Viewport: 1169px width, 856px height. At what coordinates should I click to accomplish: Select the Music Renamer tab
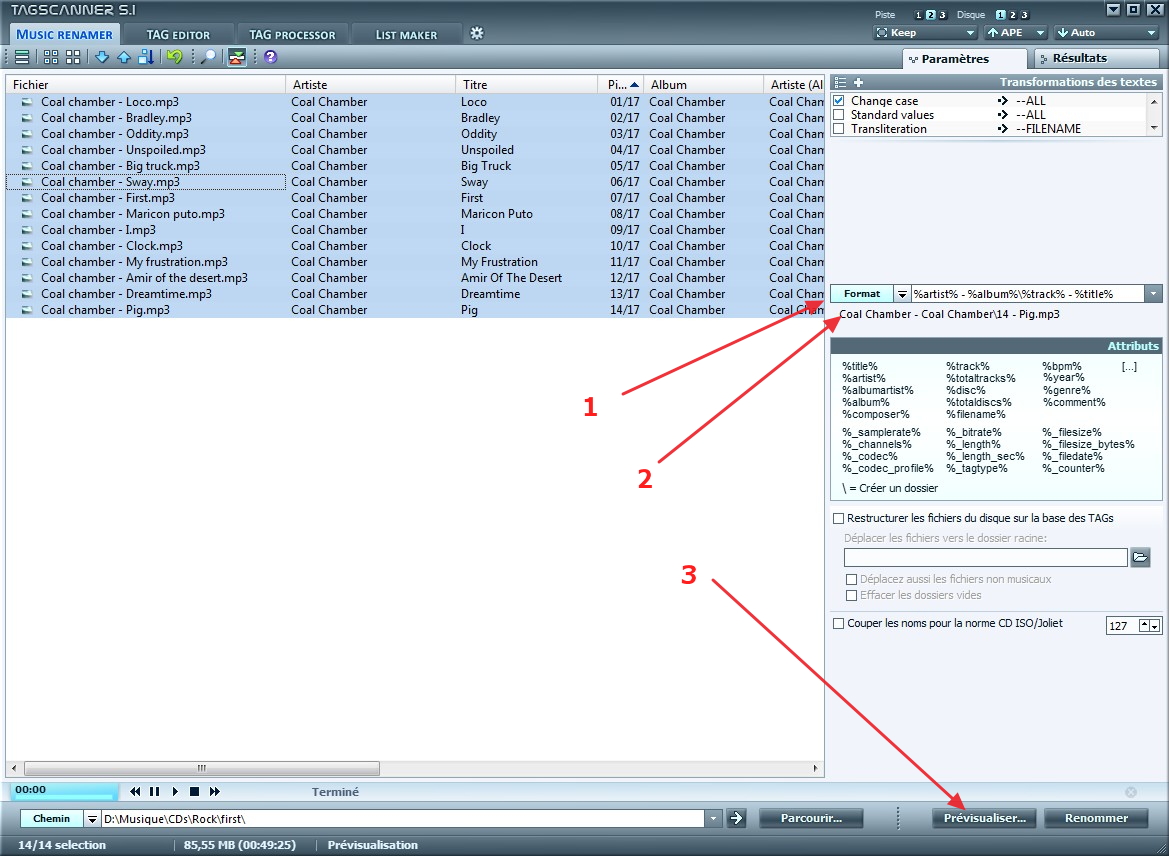(64, 34)
